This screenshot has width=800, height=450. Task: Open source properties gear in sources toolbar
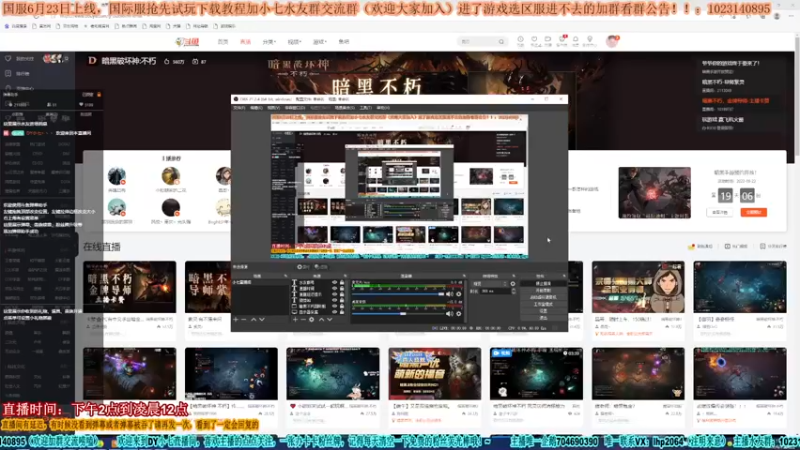point(312,319)
